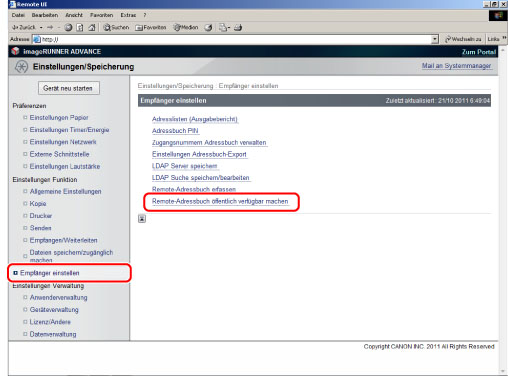508x376 pixels.
Task: Open Empfangen/Weiterleiten in sidebar
Action: tap(63, 240)
